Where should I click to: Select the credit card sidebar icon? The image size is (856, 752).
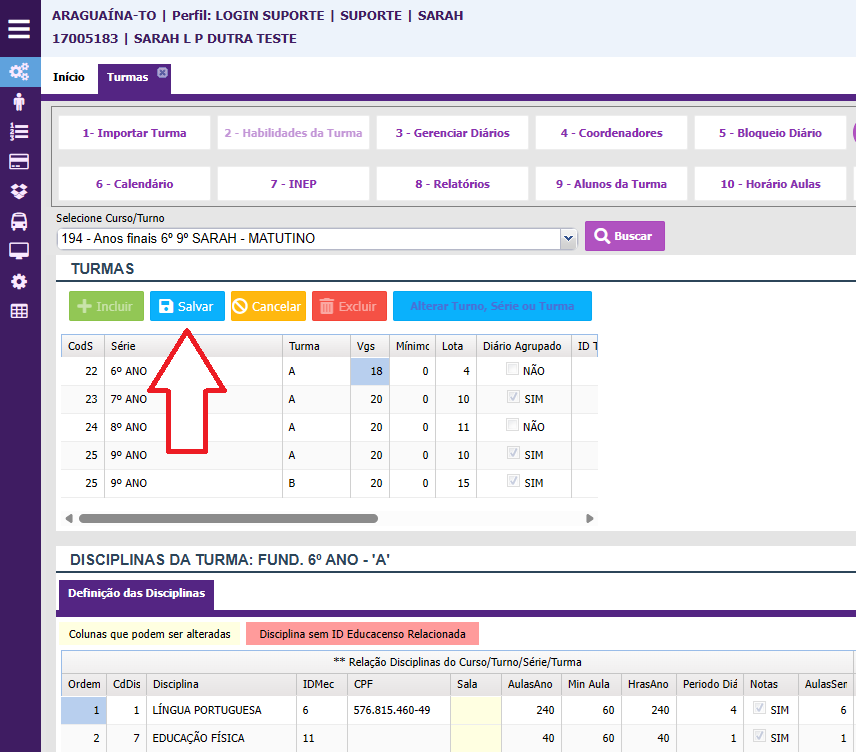click(19, 161)
